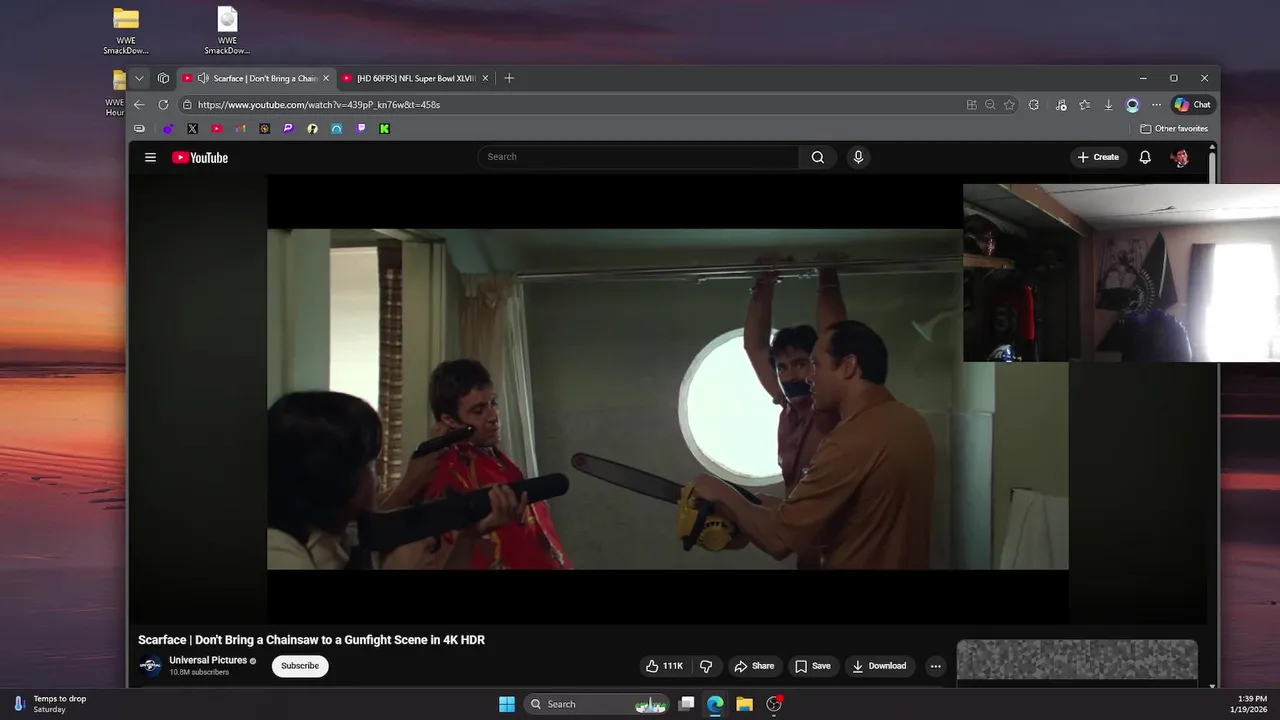Viewport: 1280px width, 720px height.
Task: Open the browser profile avatar
Action: pos(1132,104)
